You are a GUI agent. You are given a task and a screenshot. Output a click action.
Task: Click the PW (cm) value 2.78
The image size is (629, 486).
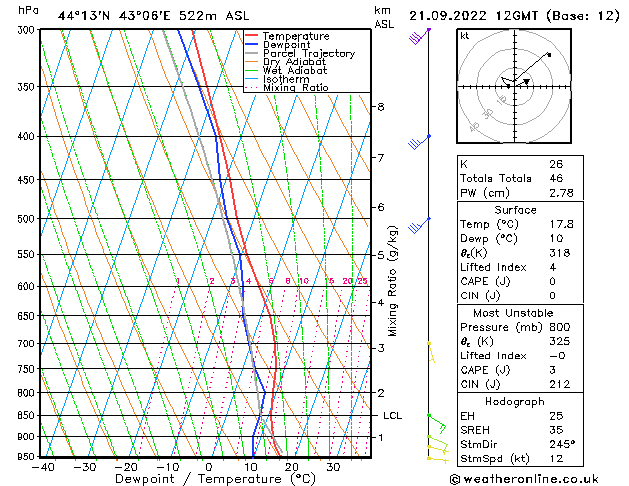click(561, 193)
